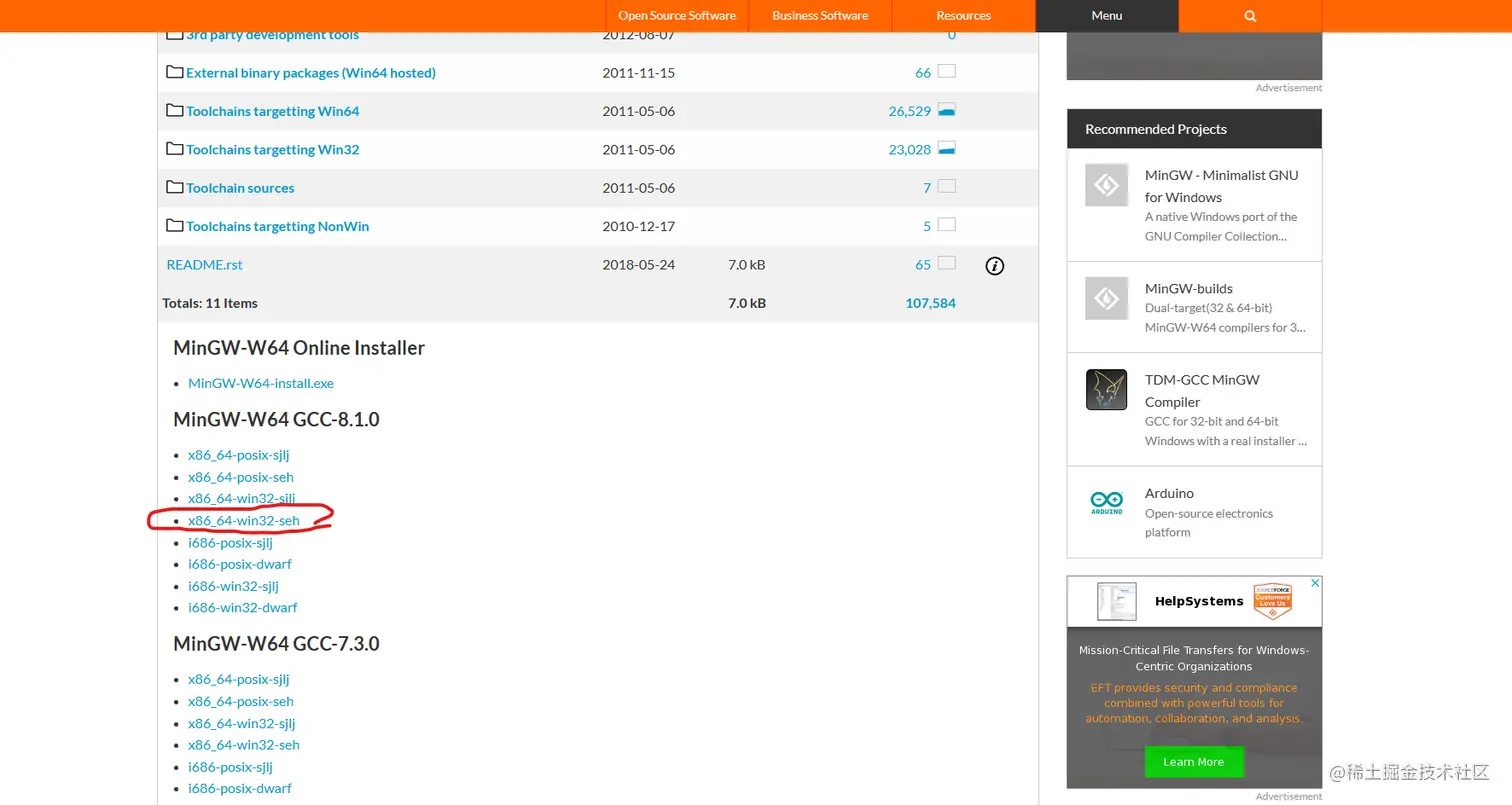Click the 7 downloads count for Toolchain sources
1512x805 pixels.
[927, 188]
